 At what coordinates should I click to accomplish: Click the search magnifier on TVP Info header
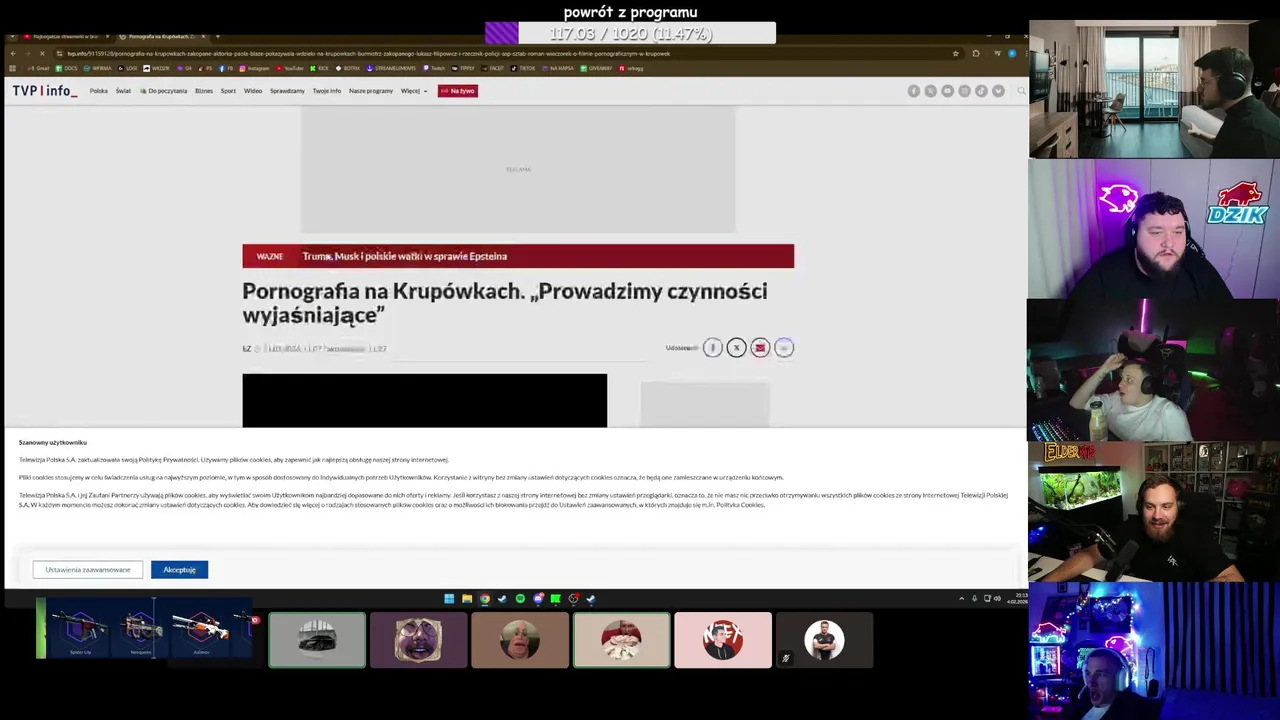tap(1021, 91)
